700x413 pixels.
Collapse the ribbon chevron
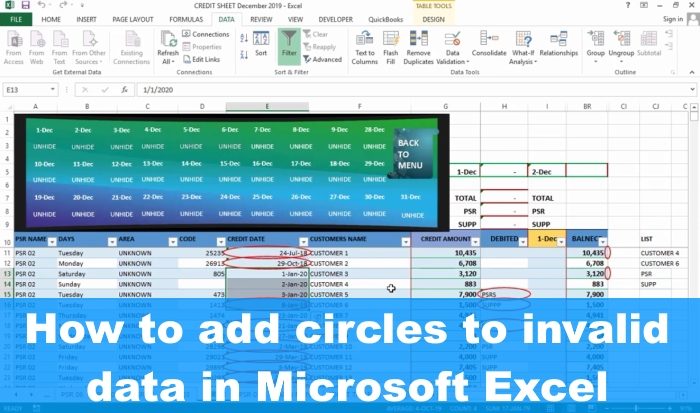click(692, 72)
